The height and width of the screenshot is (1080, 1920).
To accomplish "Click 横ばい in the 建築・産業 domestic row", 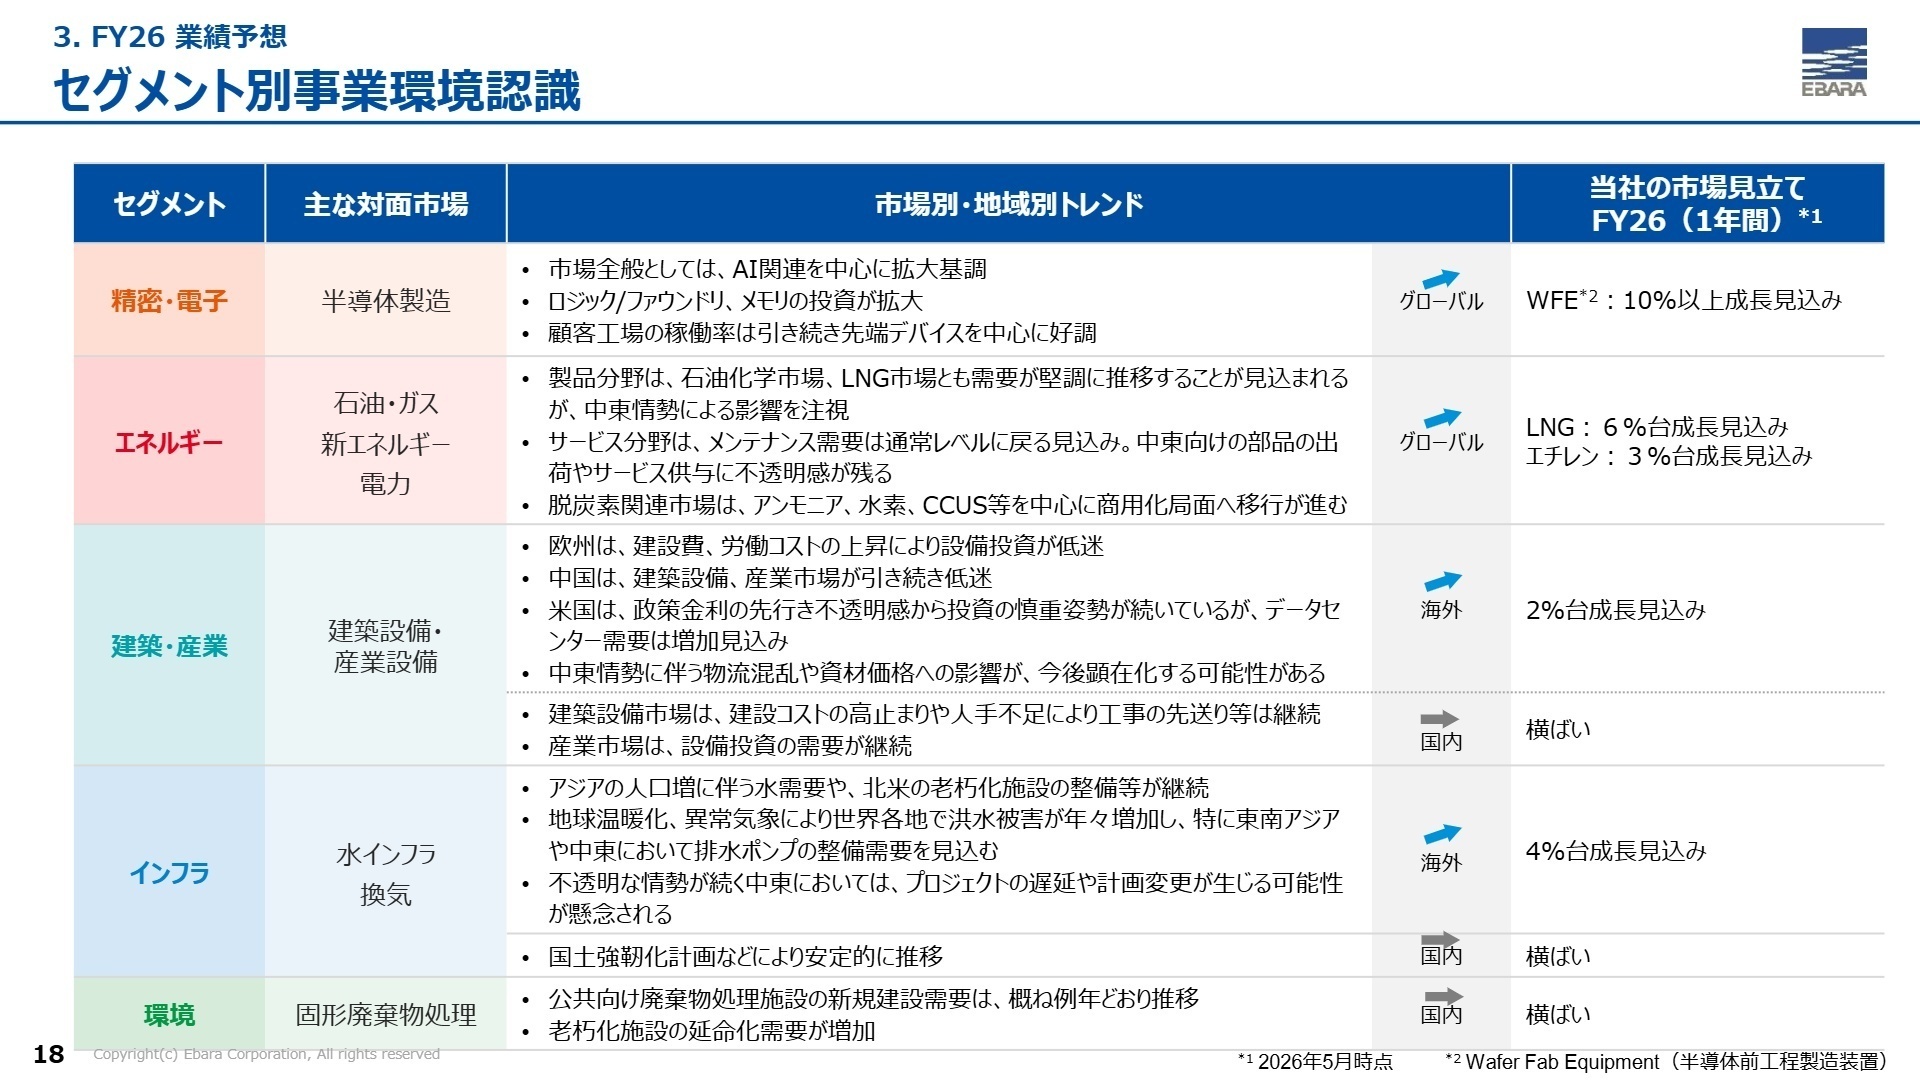I will coord(1558,729).
